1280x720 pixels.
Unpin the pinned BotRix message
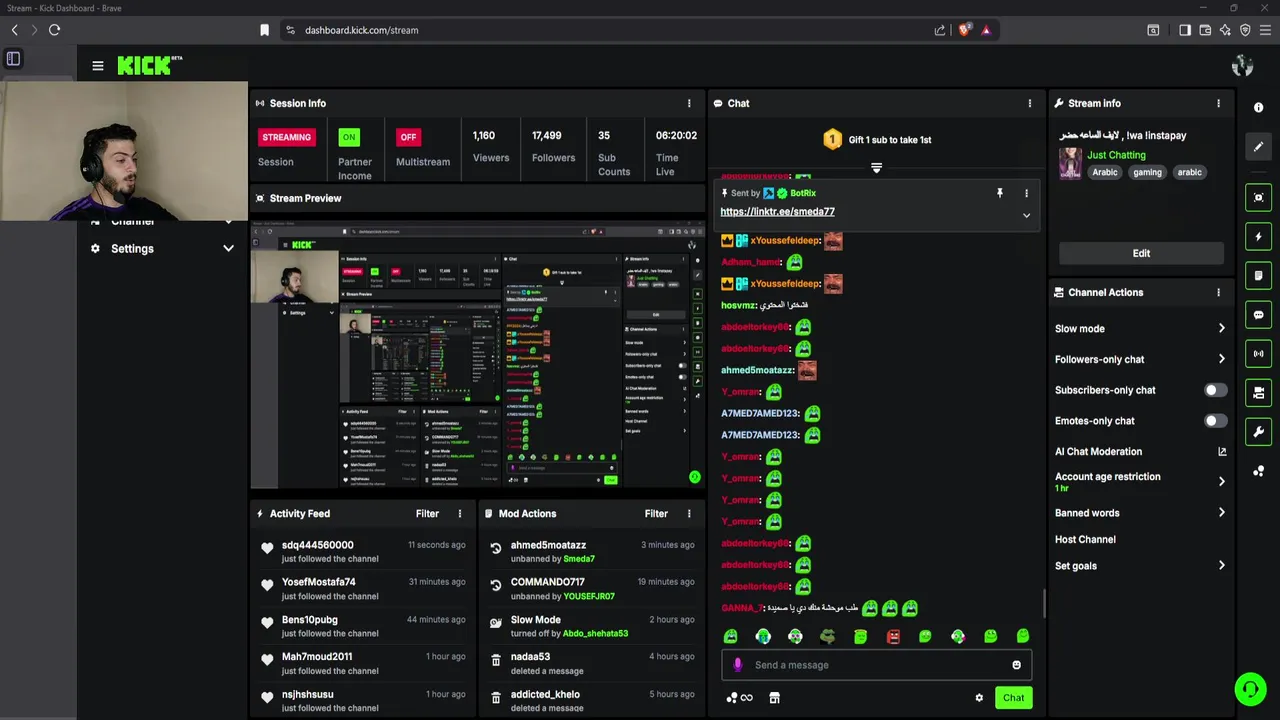tap(999, 193)
